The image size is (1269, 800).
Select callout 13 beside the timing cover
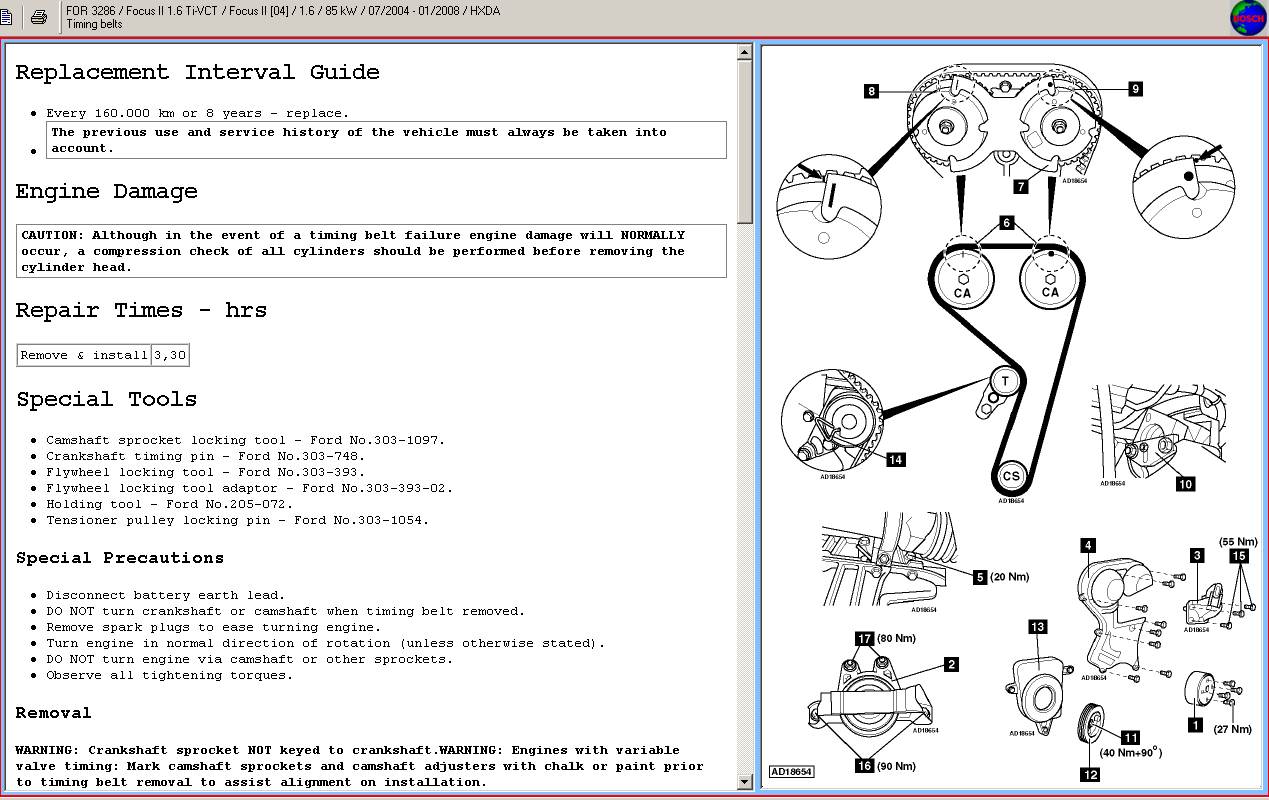point(1038,627)
